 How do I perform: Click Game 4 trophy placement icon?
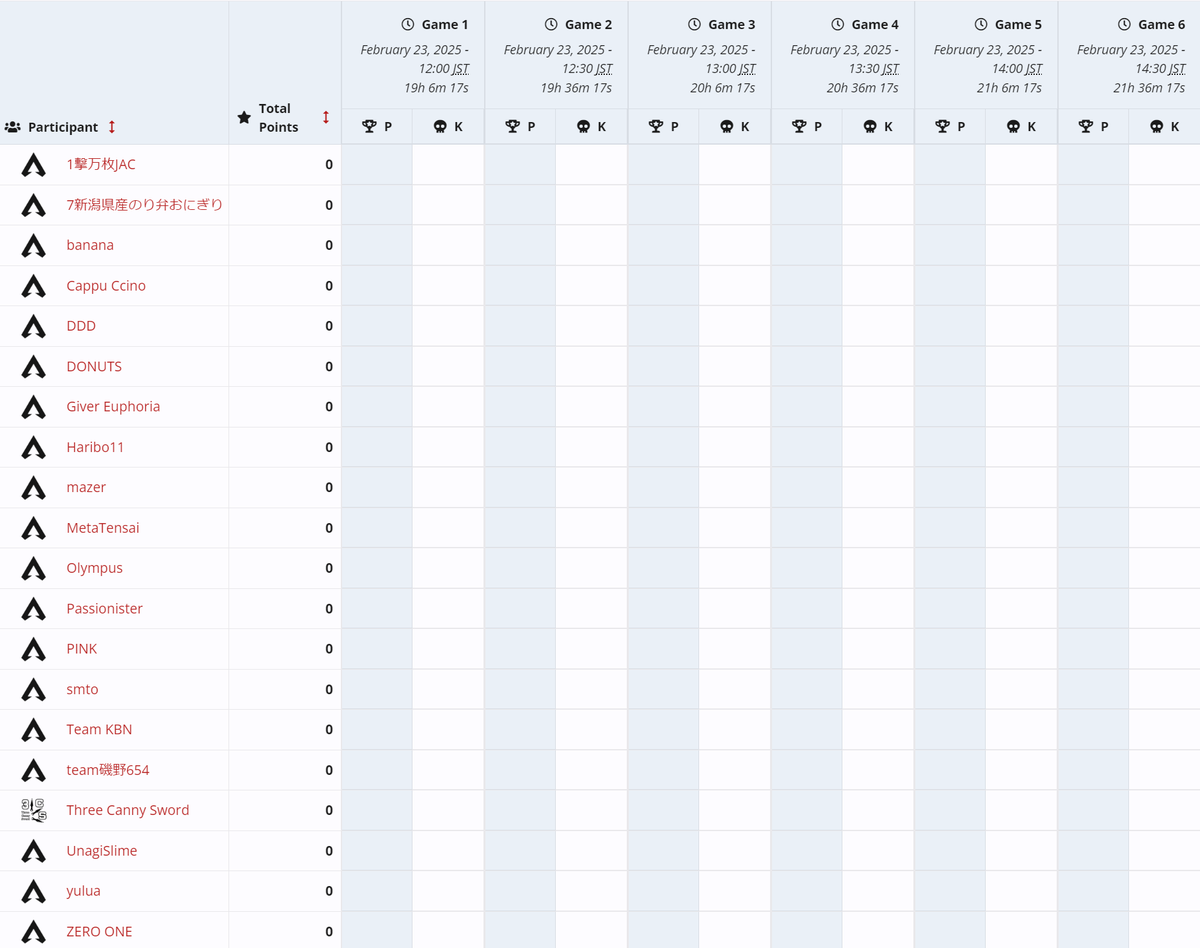pos(799,127)
